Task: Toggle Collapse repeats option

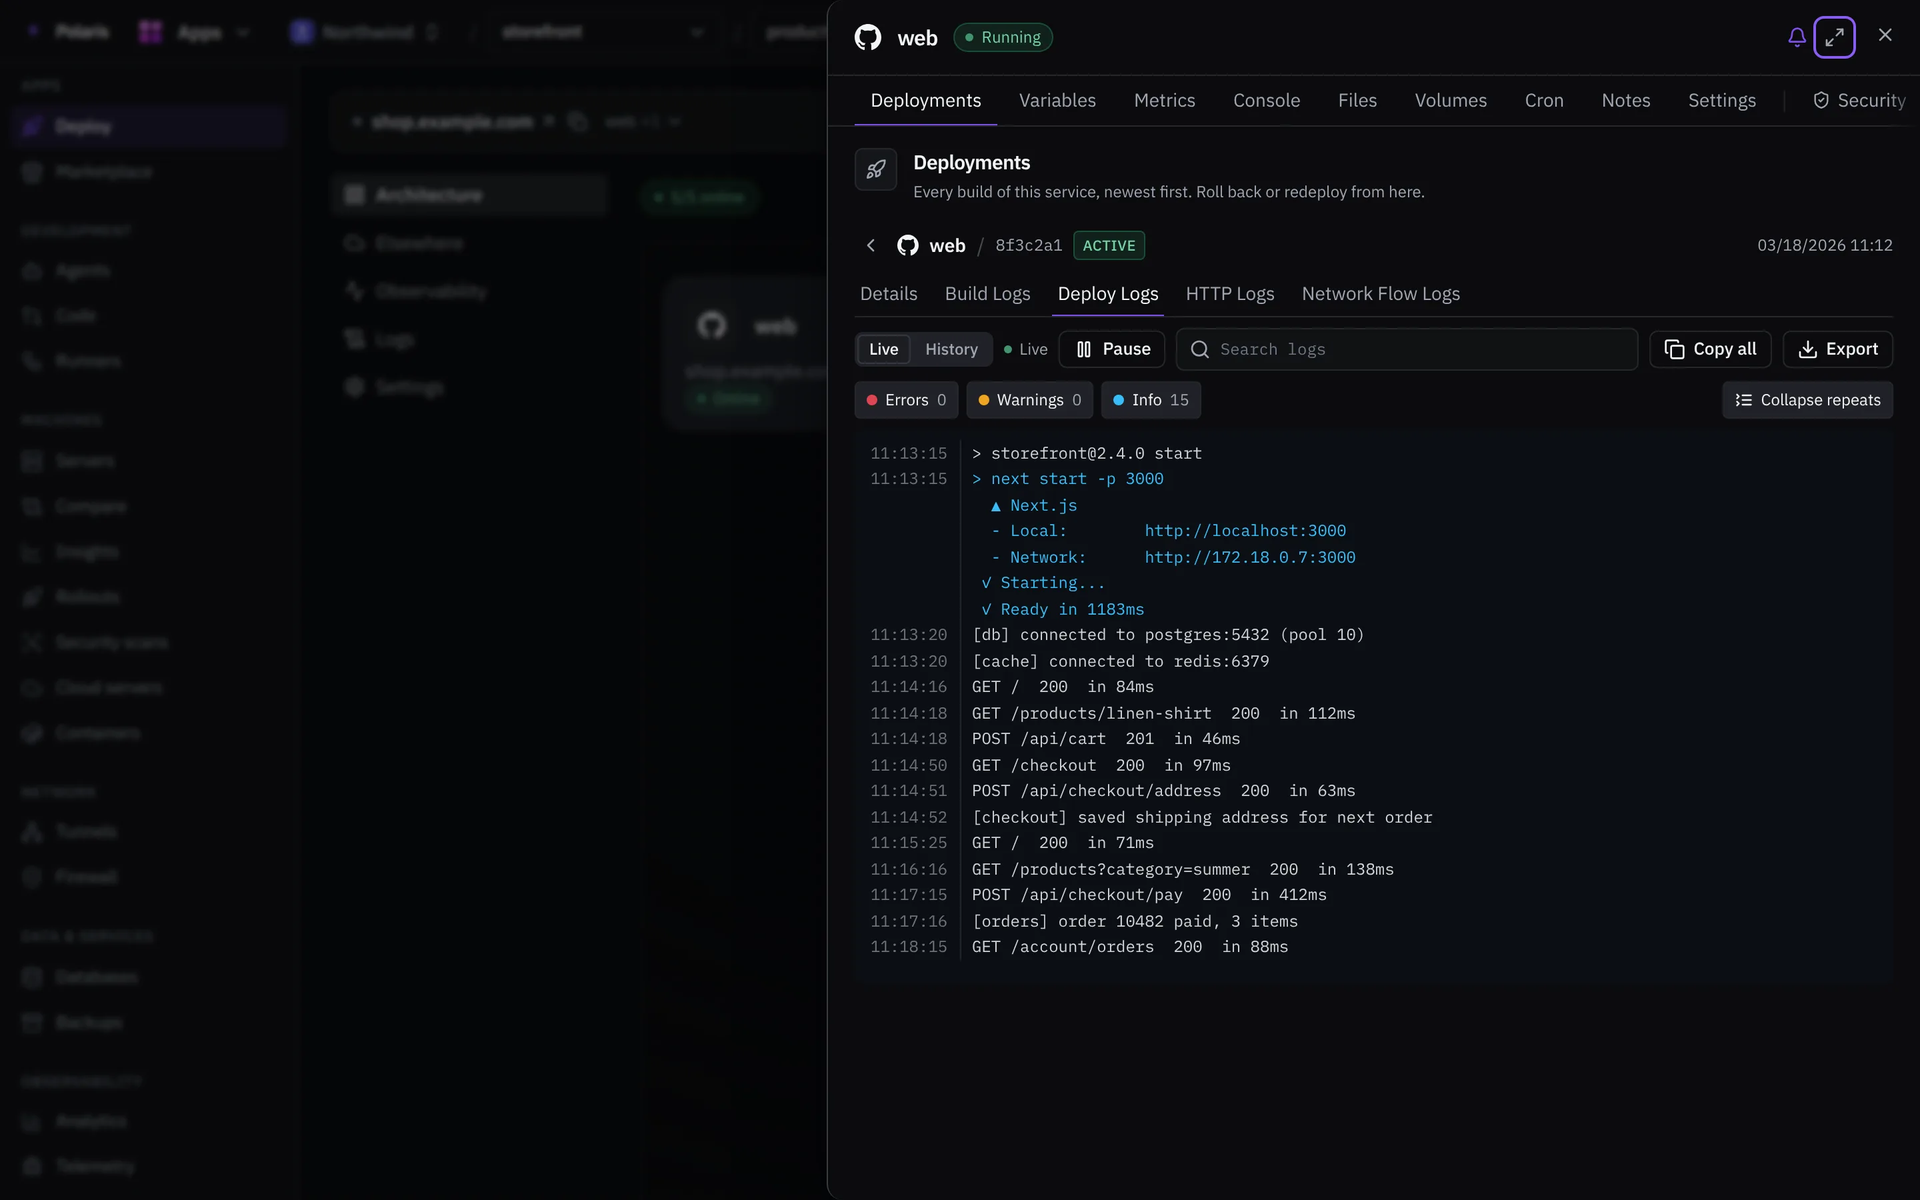Action: point(1807,400)
